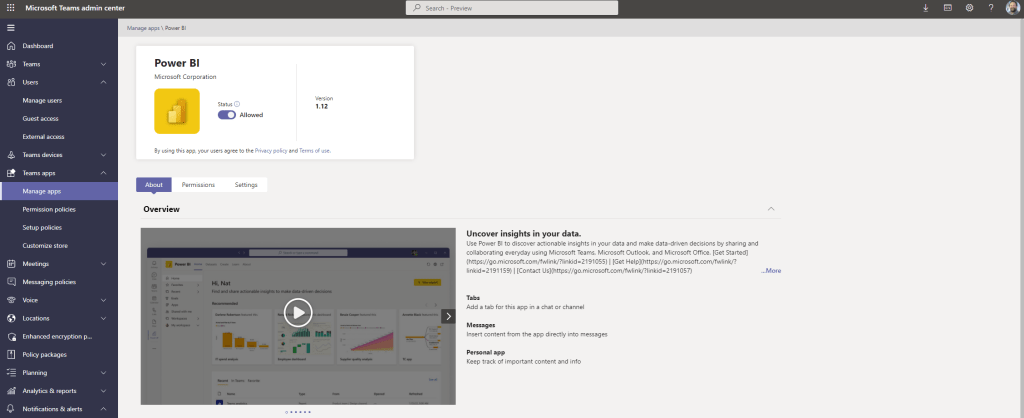Toggle the Allowed status switch
1024x418 pixels.
tap(227, 115)
